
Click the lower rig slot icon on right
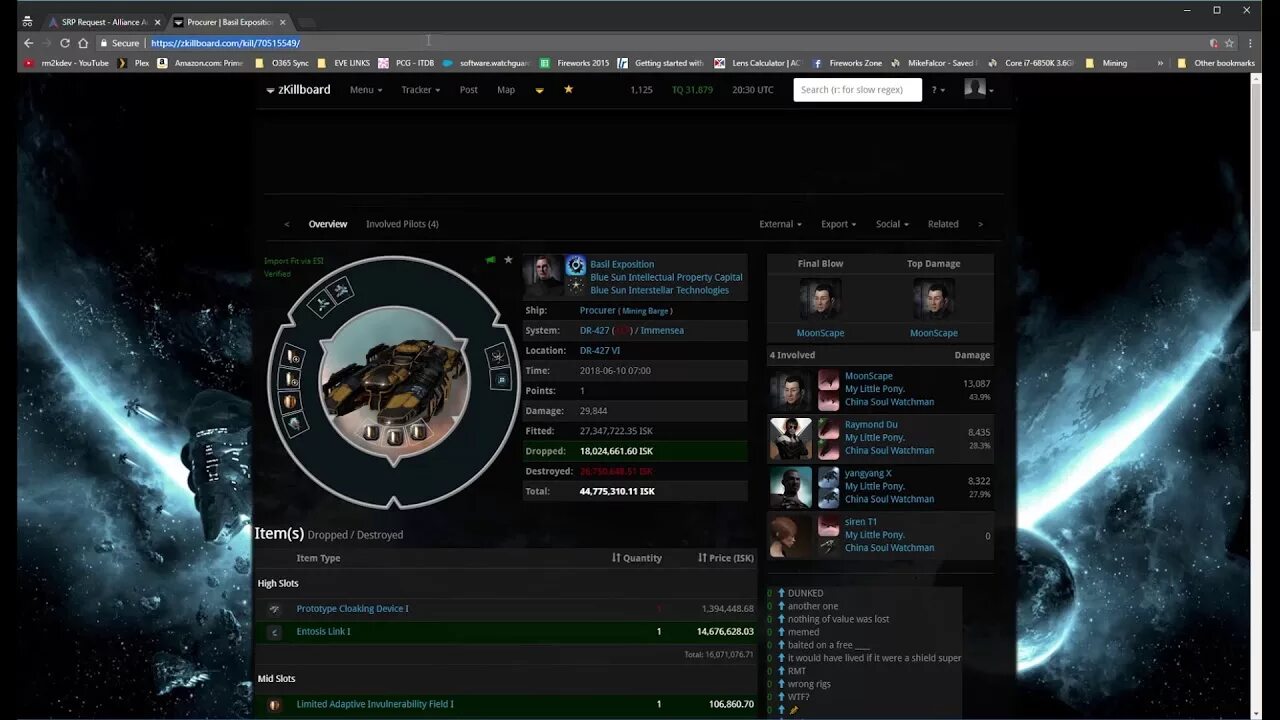pyautogui.click(x=501, y=380)
